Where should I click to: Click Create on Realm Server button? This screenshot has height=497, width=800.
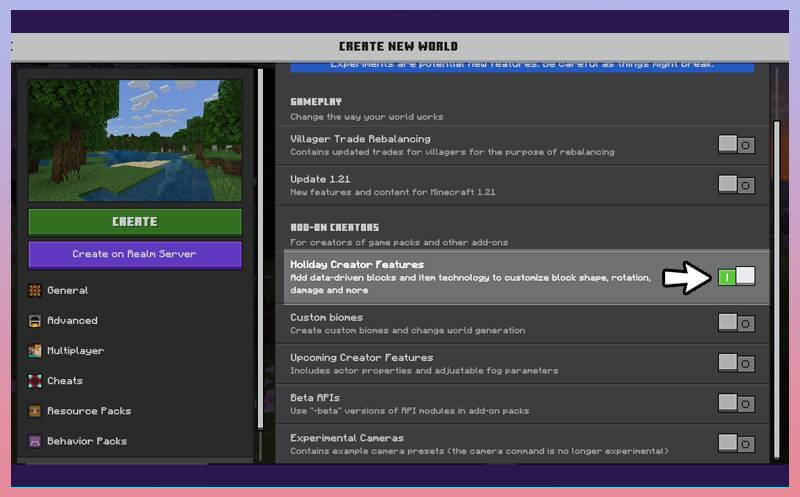pos(135,254)
